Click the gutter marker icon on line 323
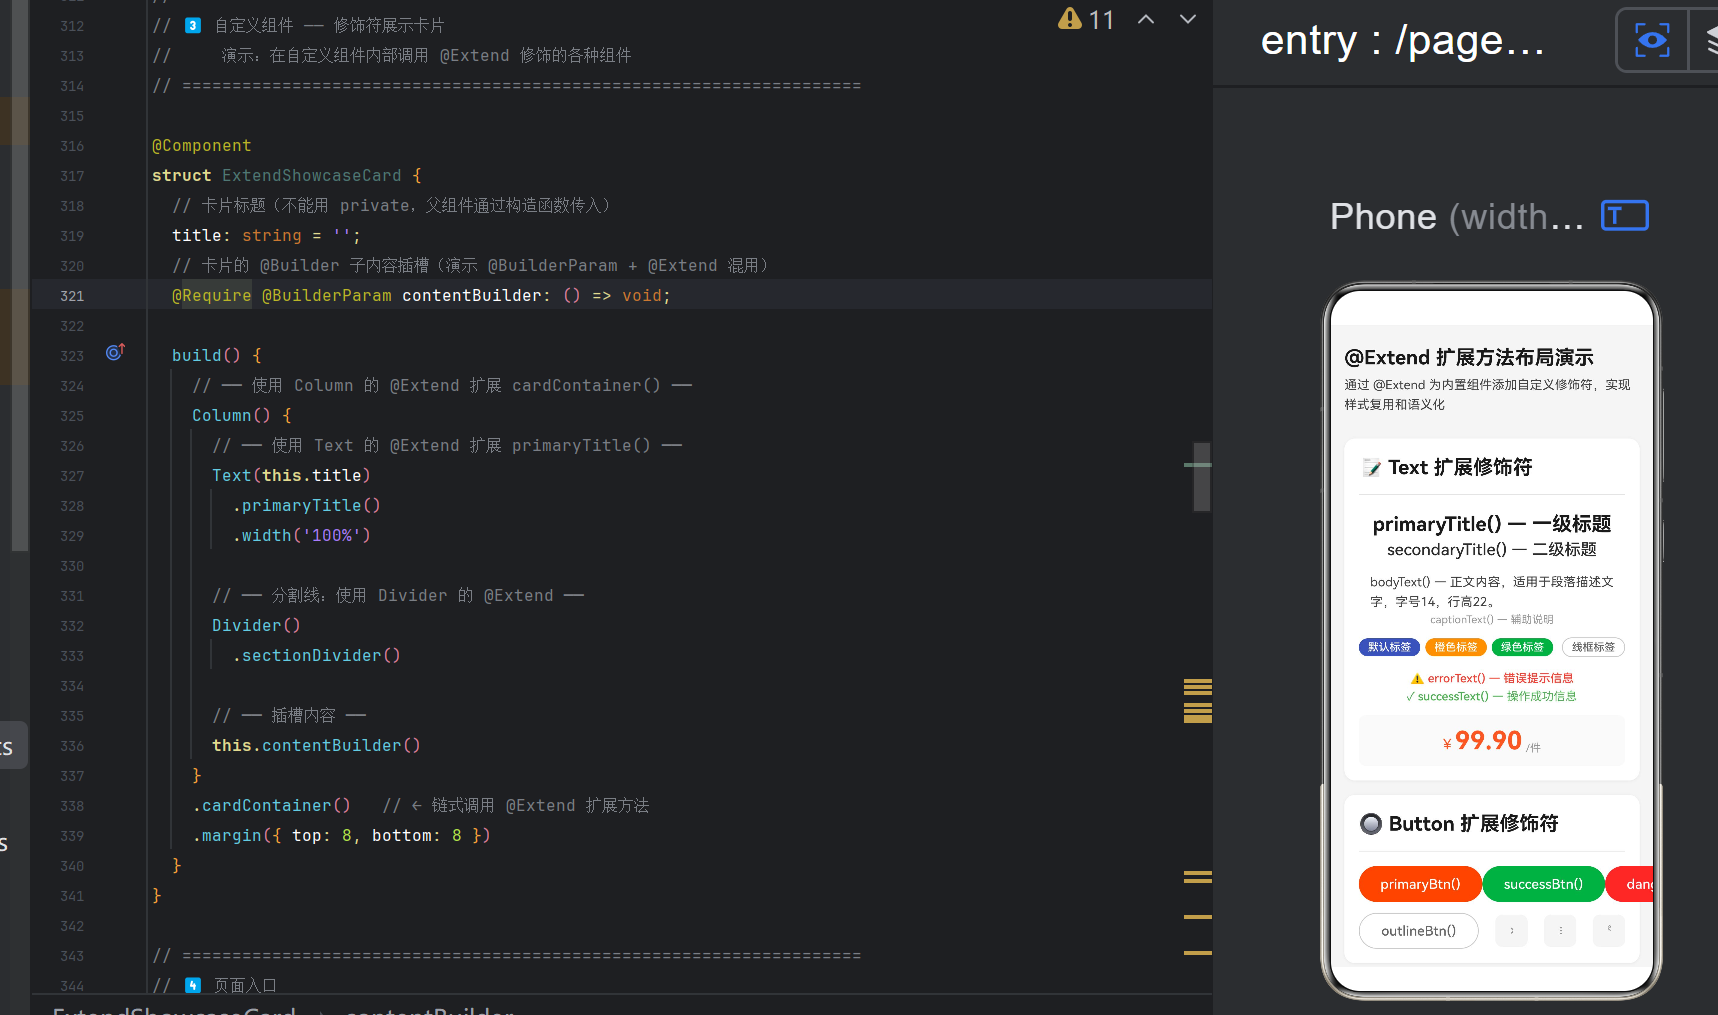This screenshot has height=1015, width=1718. [x=115, y=352]
